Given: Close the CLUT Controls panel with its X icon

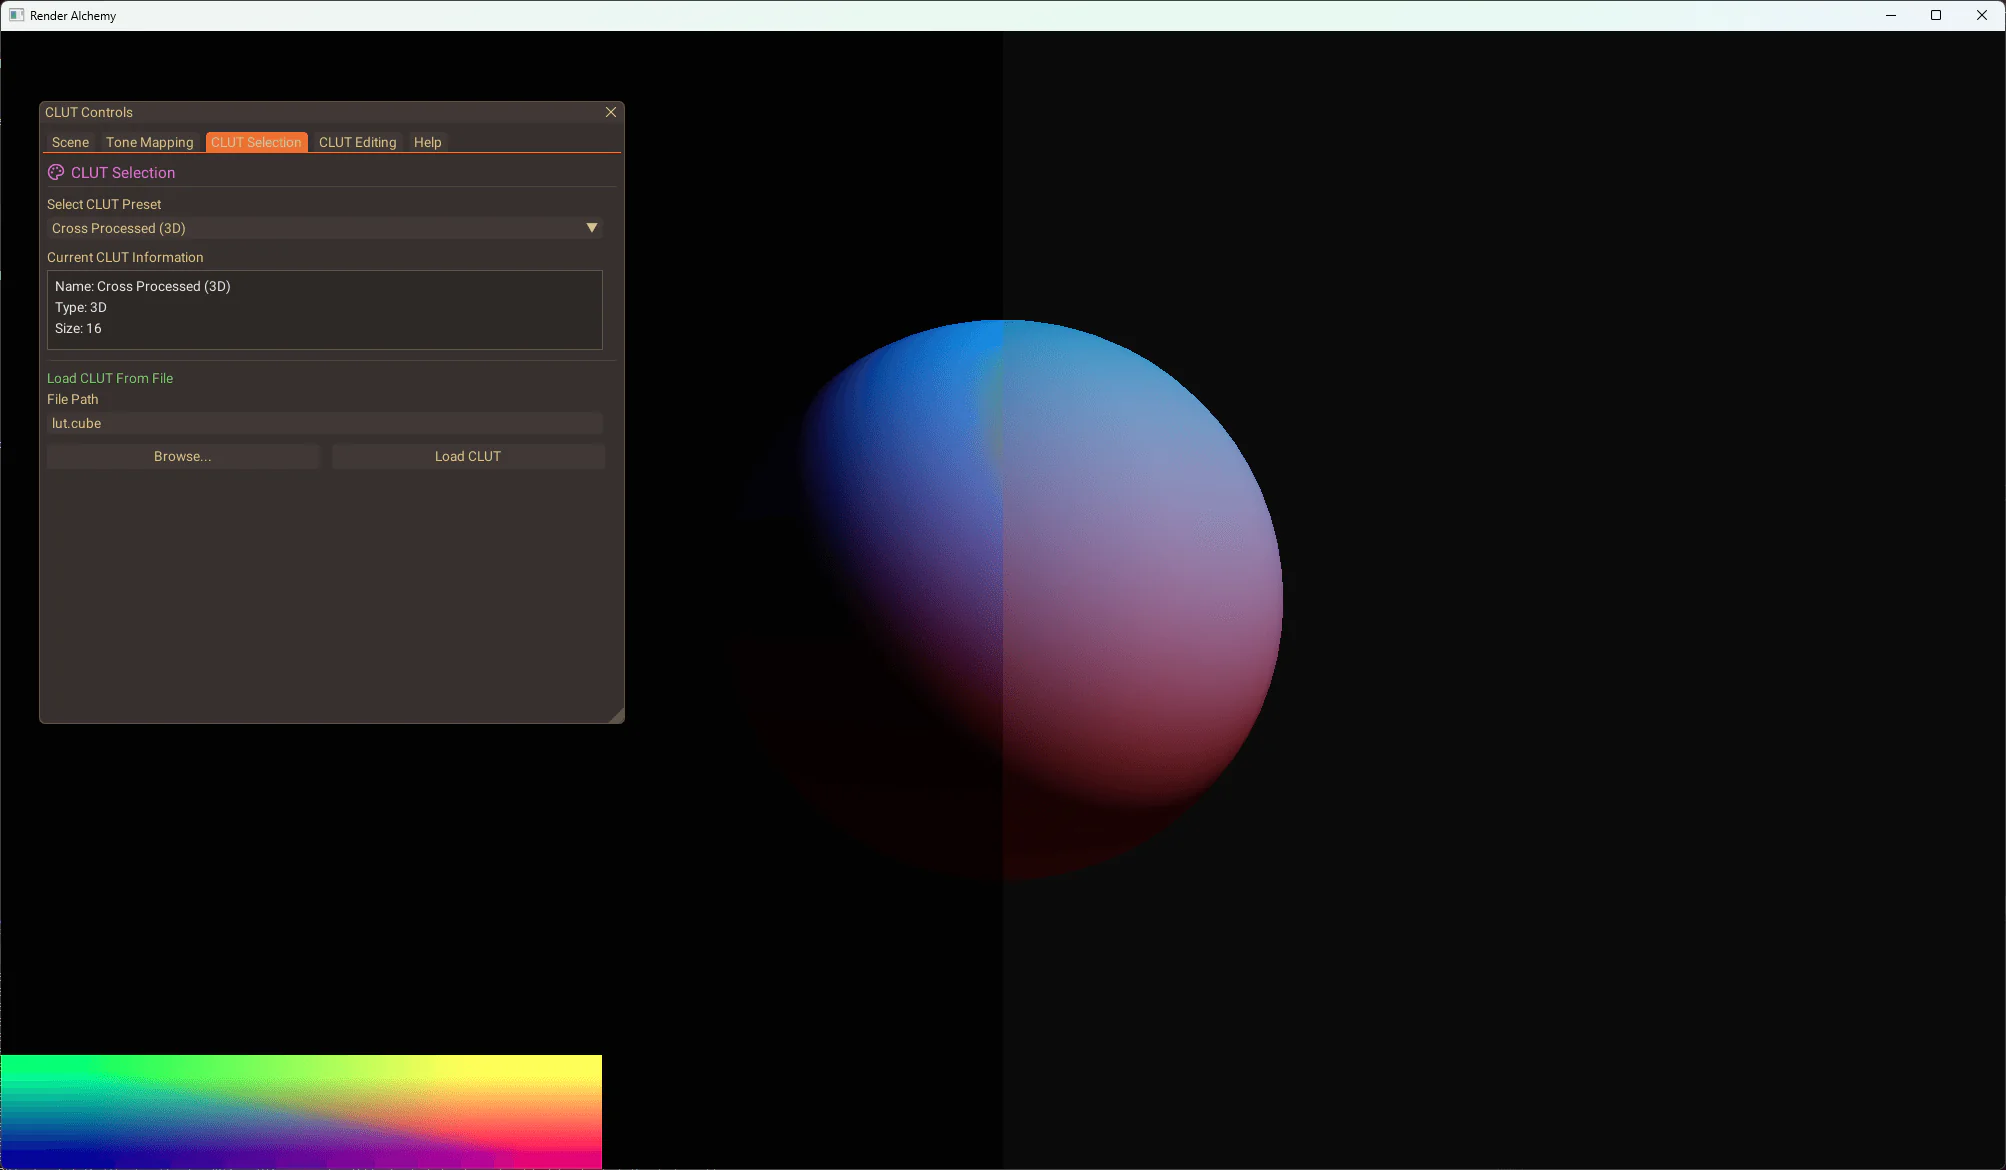Looking at the screenshot, I should [x=610, y=111].
